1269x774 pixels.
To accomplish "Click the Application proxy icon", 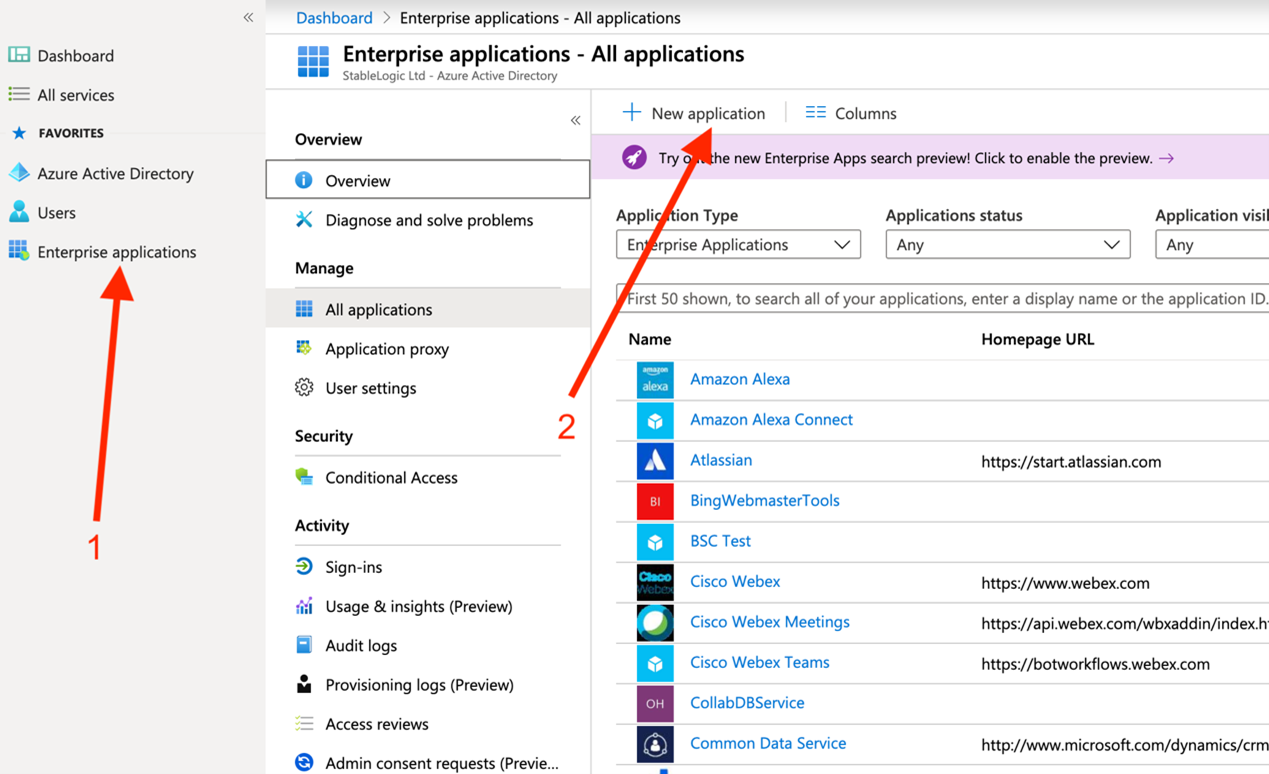I will pos(304,348).
